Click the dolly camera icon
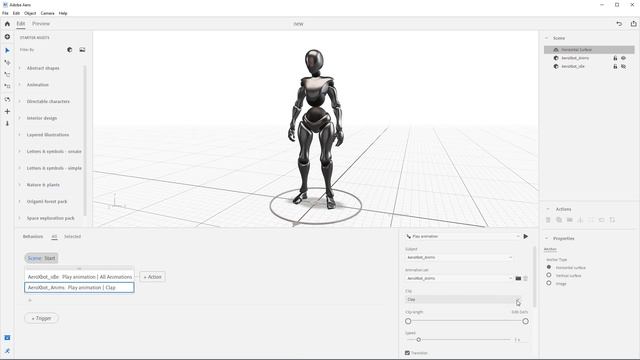The height and width of the screenshot is (360, 640). [7, 123]
